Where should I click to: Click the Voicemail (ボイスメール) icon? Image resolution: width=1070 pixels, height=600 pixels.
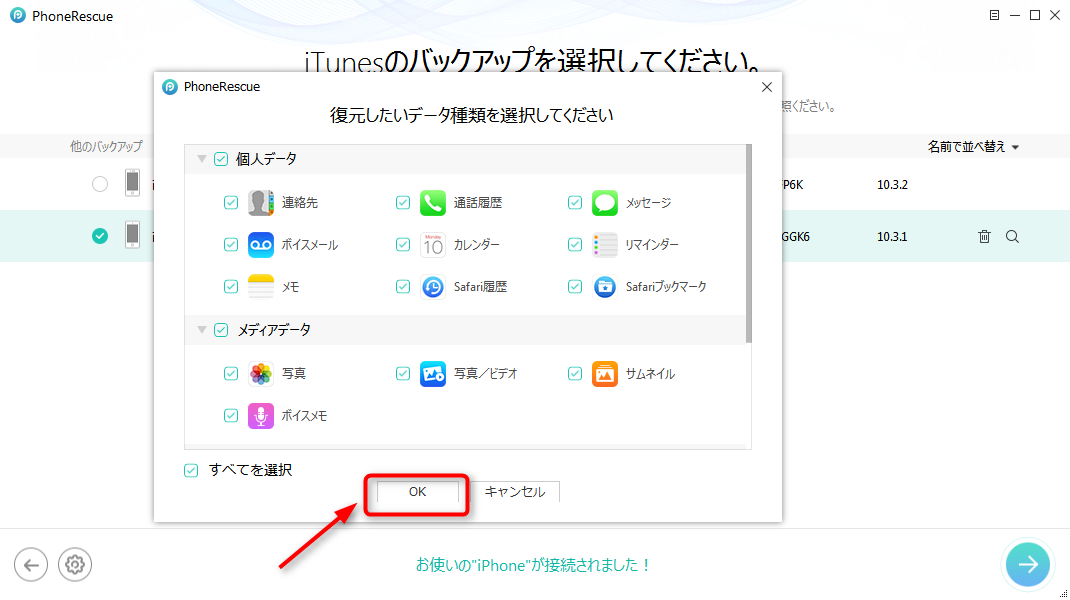click(261, 244)
